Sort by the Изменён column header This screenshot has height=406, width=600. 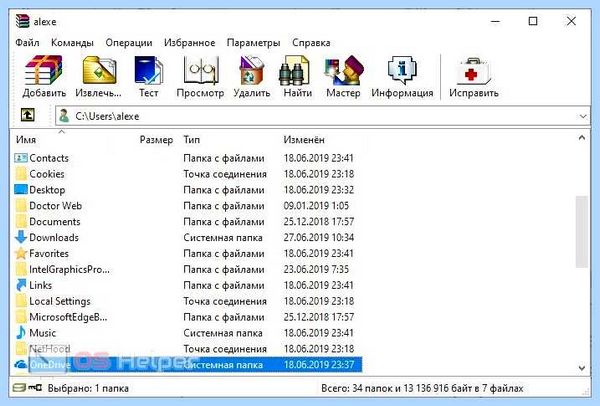point(304,140)
